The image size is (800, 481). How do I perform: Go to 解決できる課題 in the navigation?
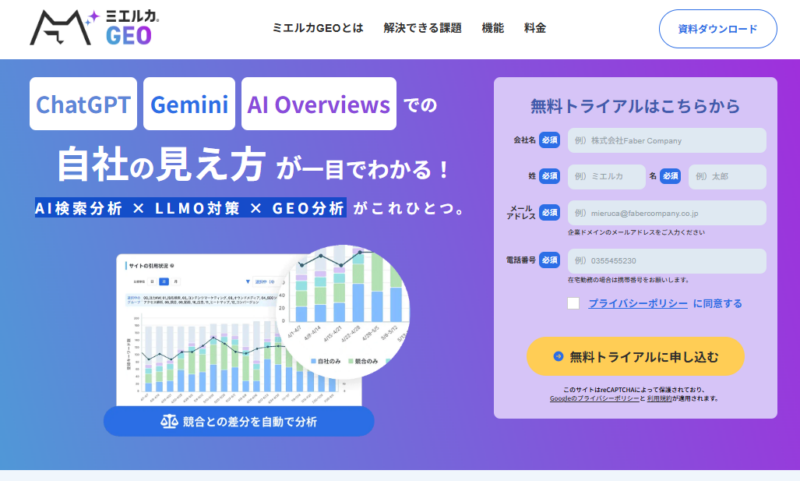pyautogui.click(x=422, y=28)
